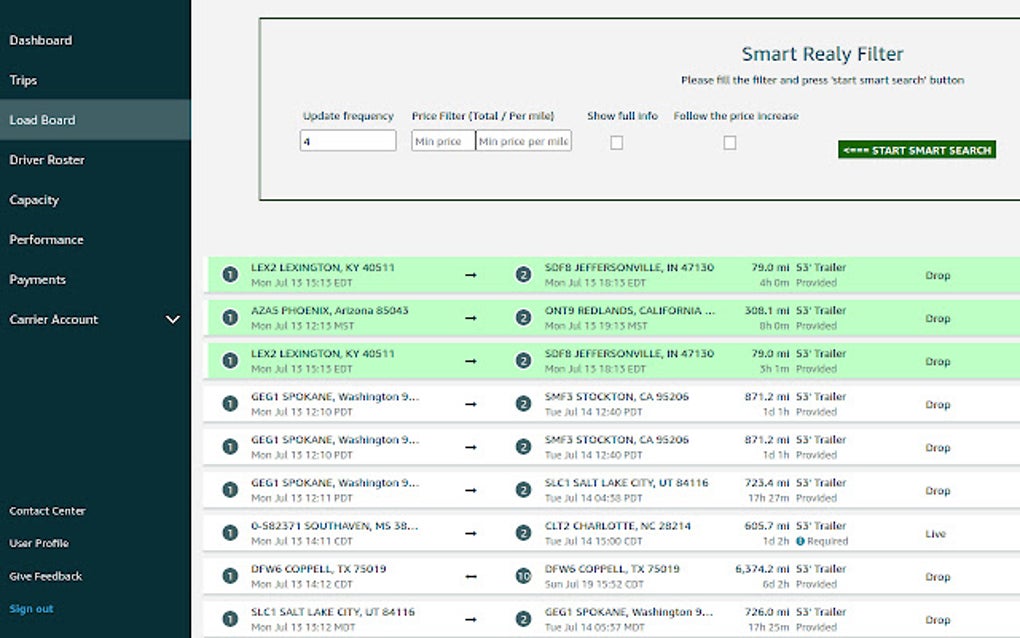Click the stop 2 icon beside SDF8 Jeffersonville
Viewport: 1020px width, 638px height.
(523, 274)
